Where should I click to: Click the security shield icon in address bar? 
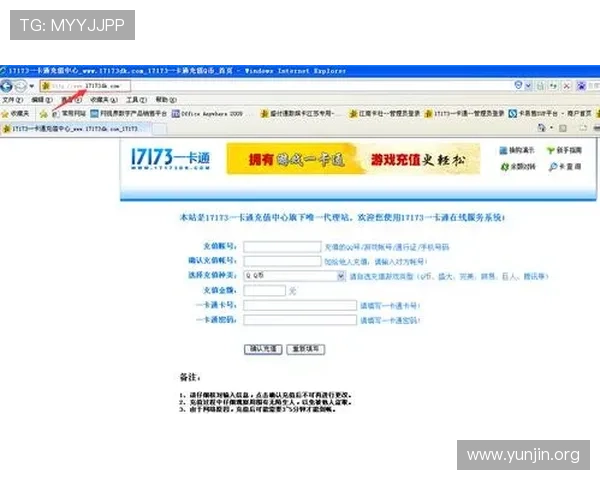point(518,85)
